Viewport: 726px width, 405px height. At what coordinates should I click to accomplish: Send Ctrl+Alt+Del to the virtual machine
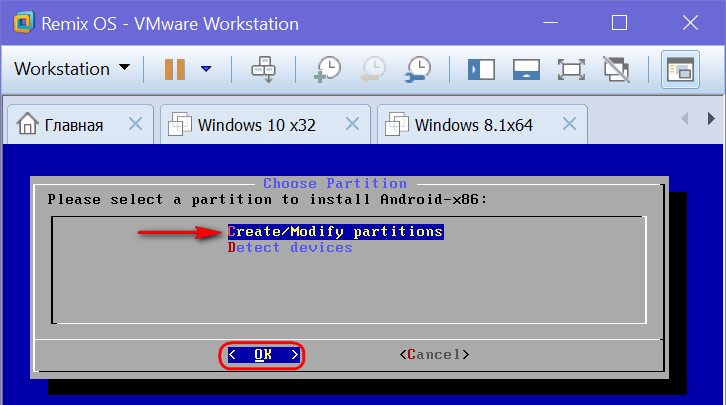(x=263, y=69)
